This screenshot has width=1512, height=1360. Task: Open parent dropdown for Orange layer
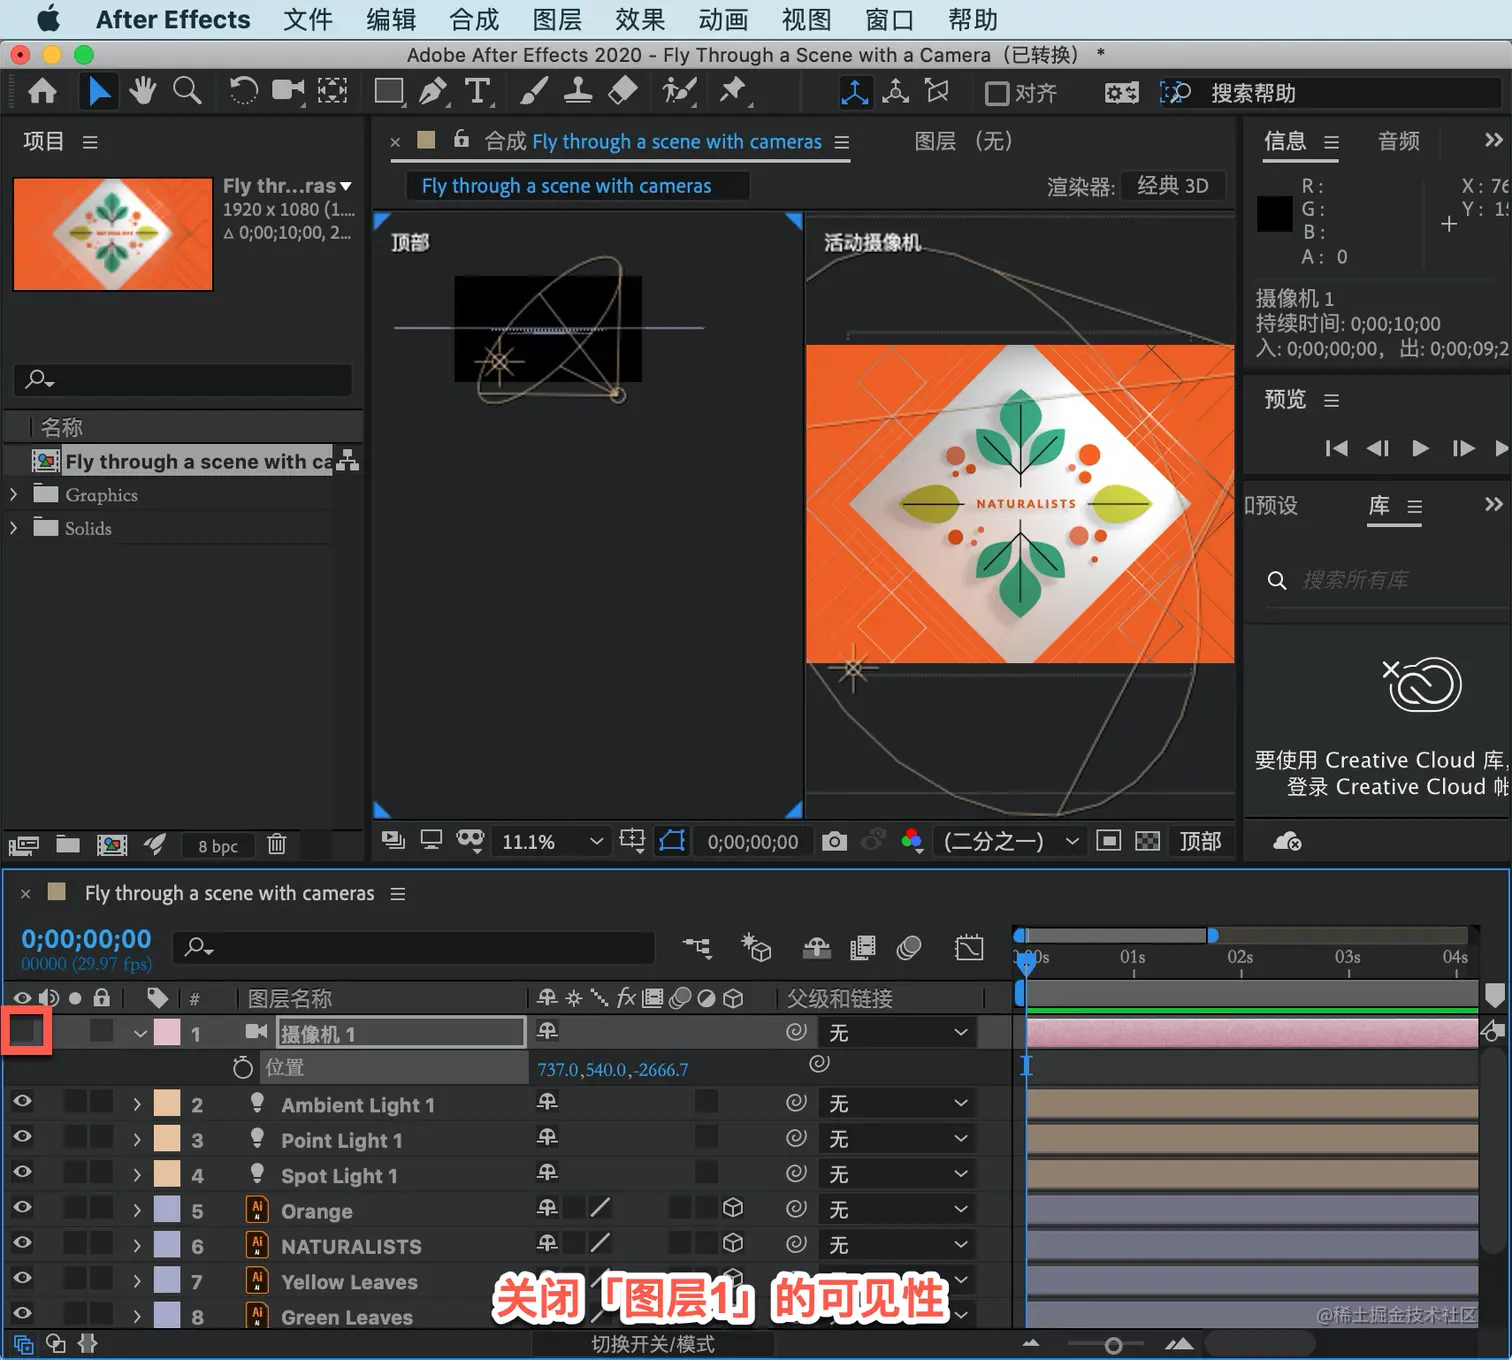(x=897, y=1209)
